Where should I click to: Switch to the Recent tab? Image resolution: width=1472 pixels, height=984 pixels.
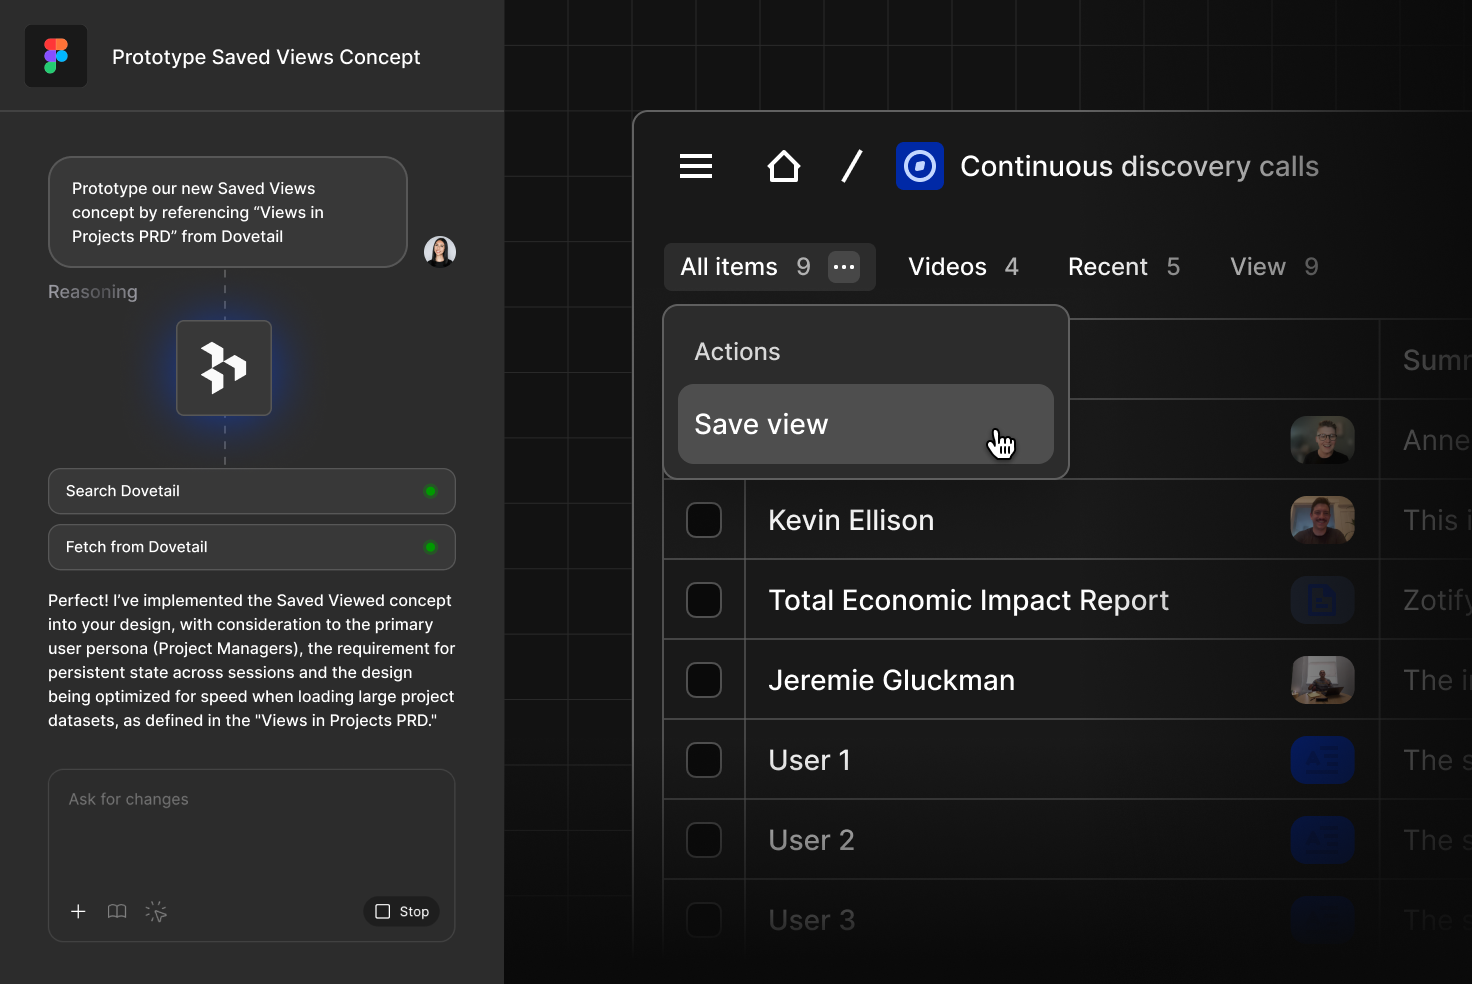pyautogui.click(x=1123, y=267)
